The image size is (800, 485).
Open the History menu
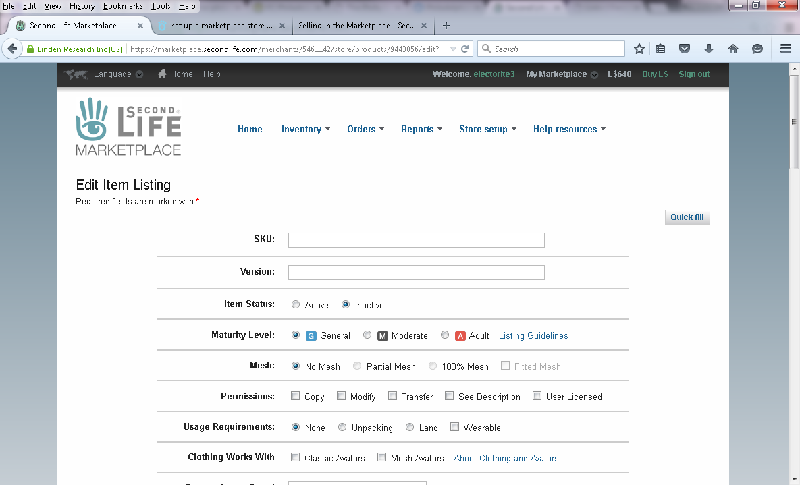coord(82,6)
